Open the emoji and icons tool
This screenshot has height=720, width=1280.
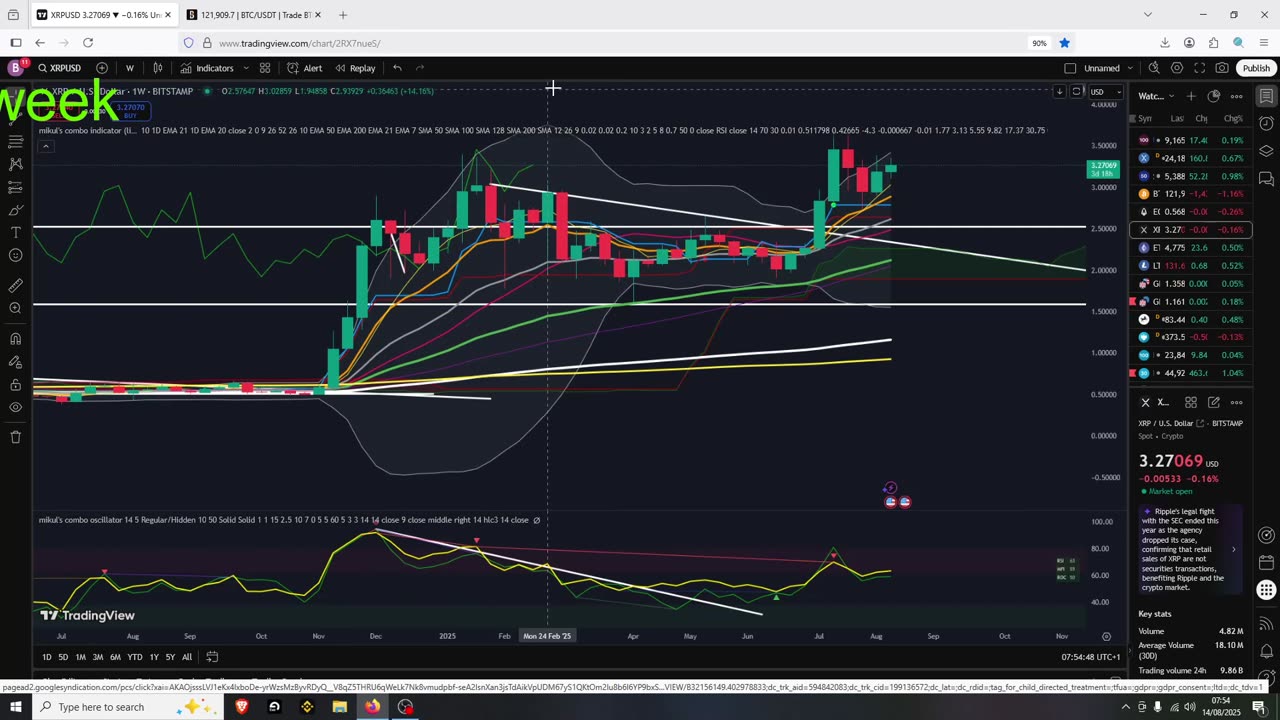coord(15,256)
